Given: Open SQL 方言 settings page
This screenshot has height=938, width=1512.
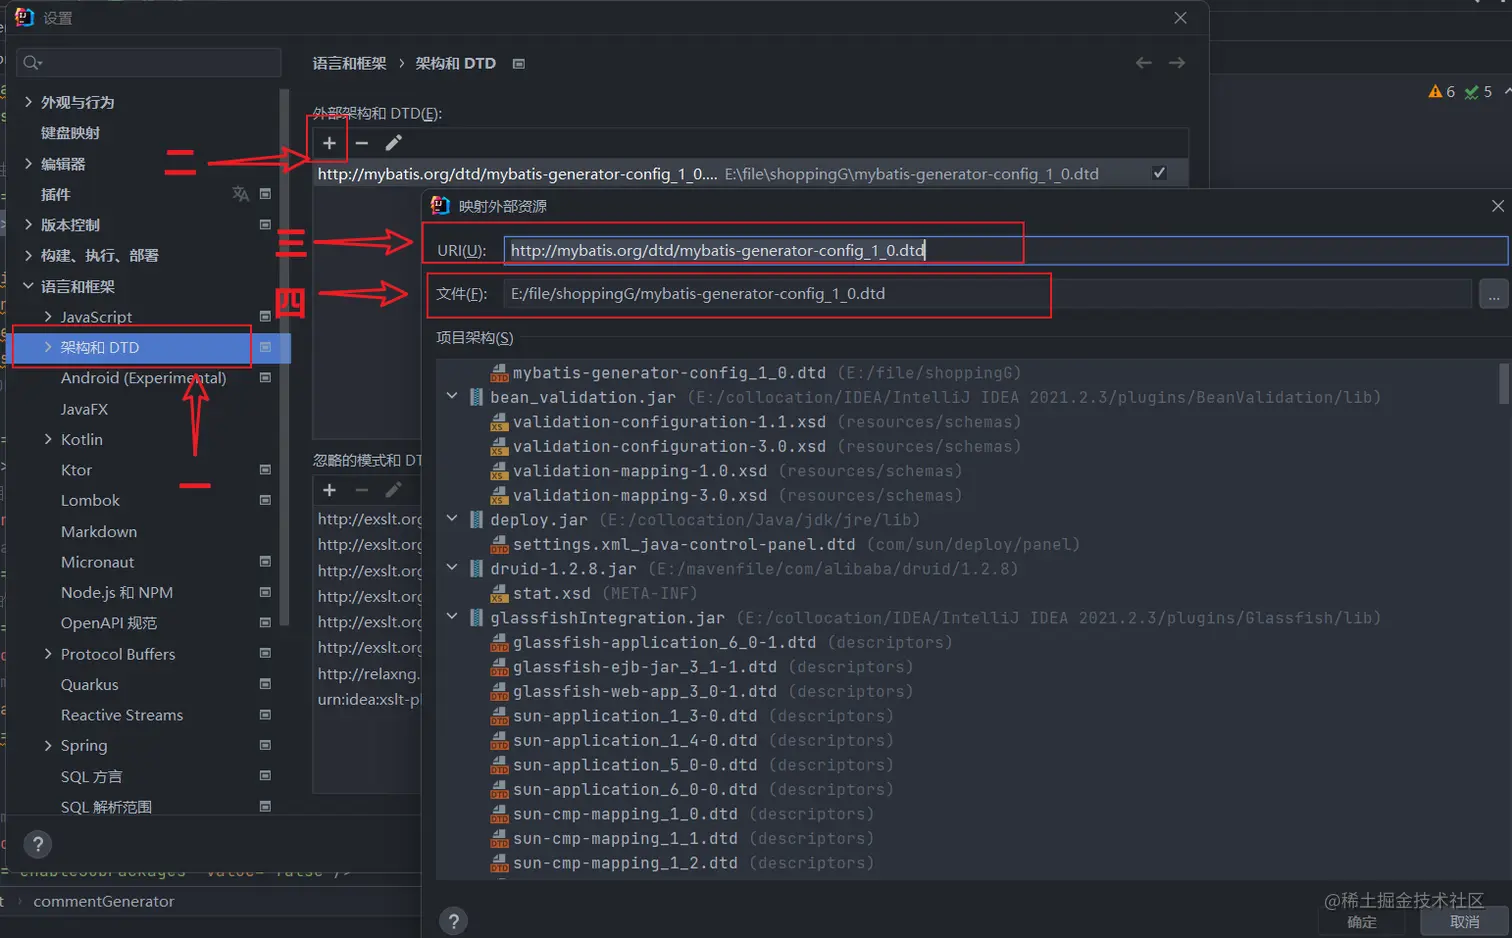Looking at the screenshot, I should click(x=91, y=776).
